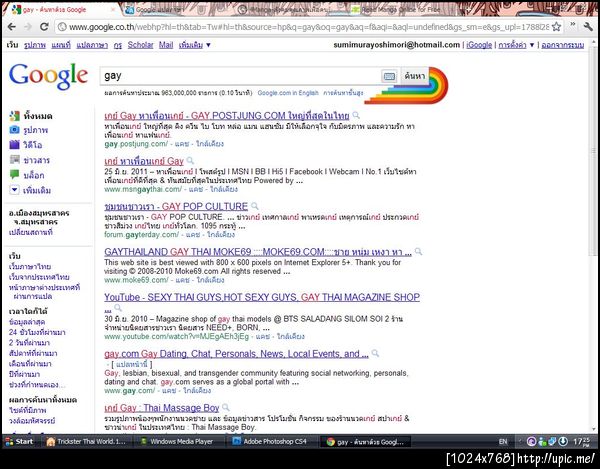This screenshot has height=469, width=600.
Task: Open Scholar in the top navigation bar
Action: 140,45
